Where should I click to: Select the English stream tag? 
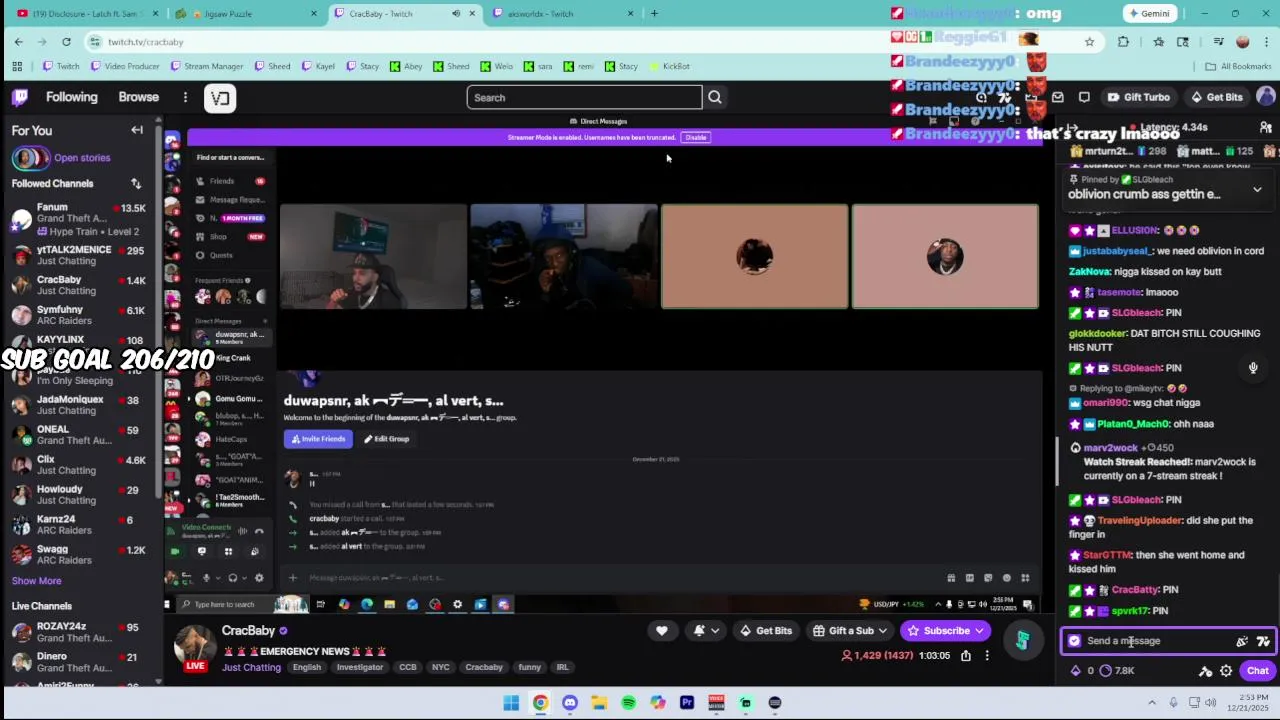(x=307, y=667)
